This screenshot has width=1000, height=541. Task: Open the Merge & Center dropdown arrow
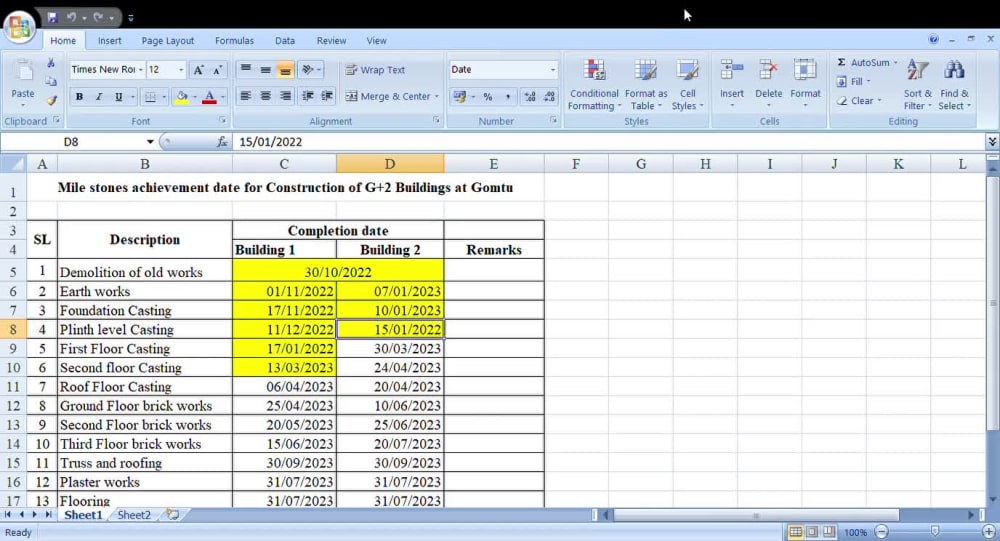[437, 96]
